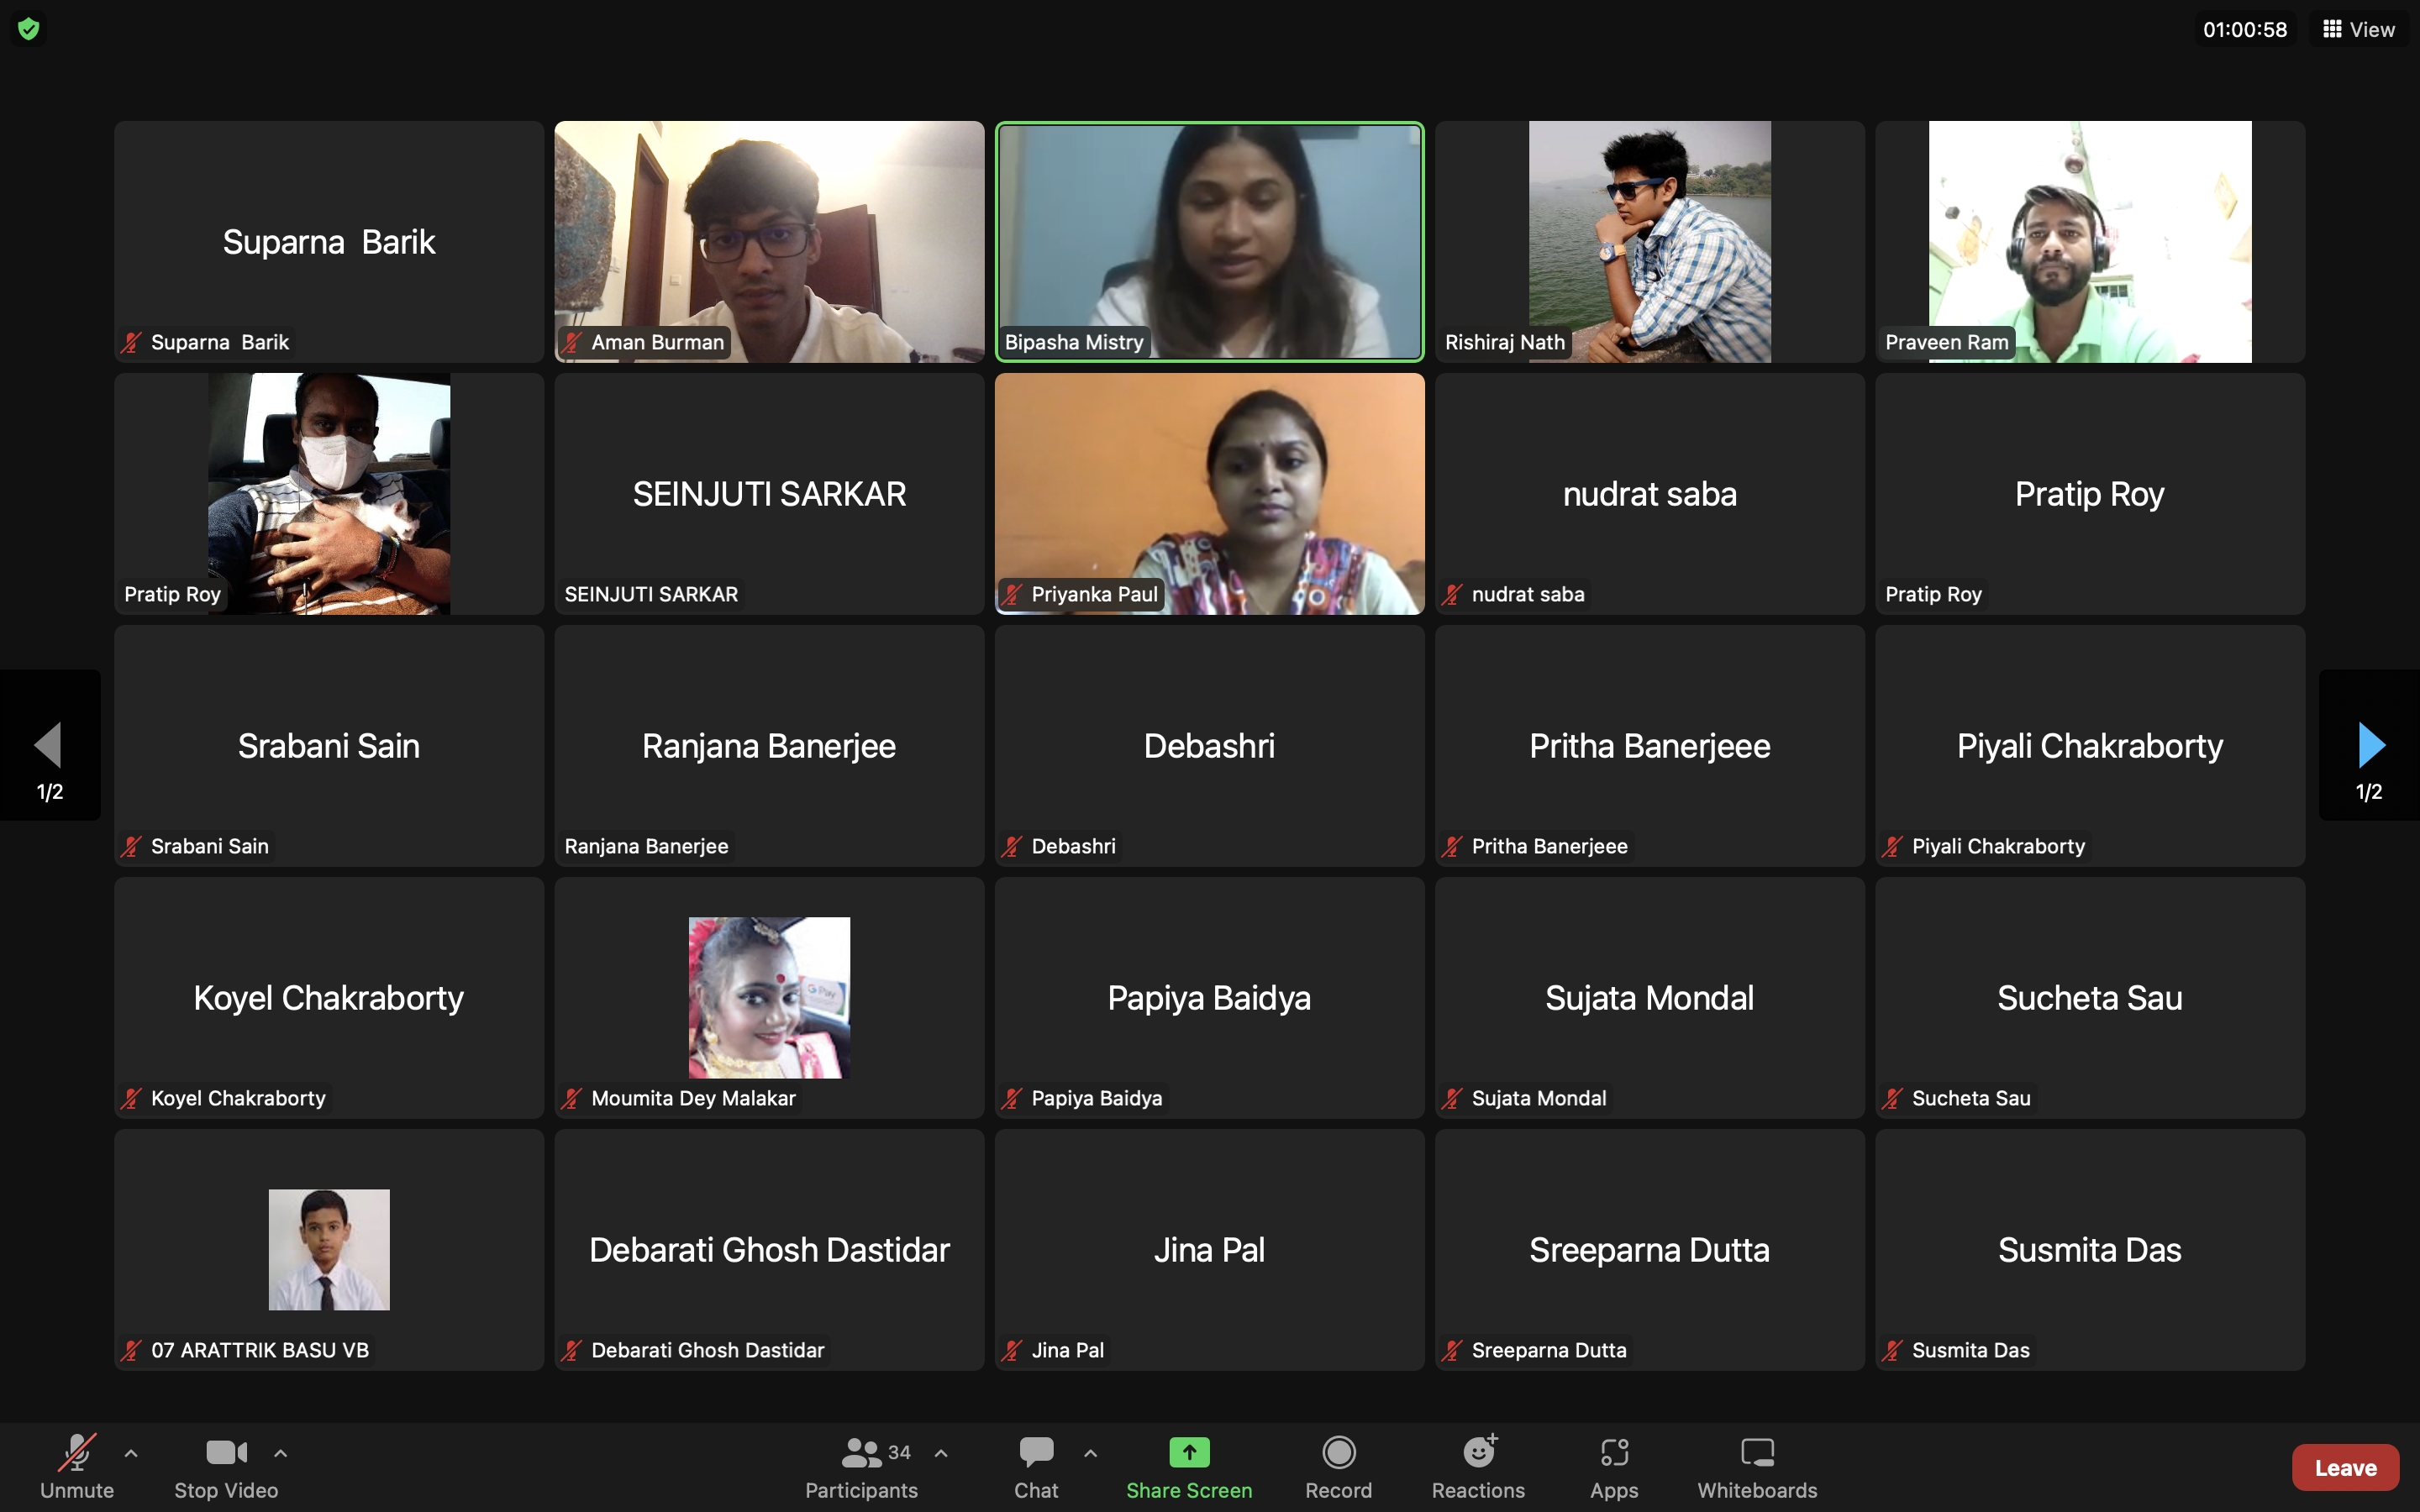Open the View layout menu
2420x1512 pixels.
tap(2358, 29)
